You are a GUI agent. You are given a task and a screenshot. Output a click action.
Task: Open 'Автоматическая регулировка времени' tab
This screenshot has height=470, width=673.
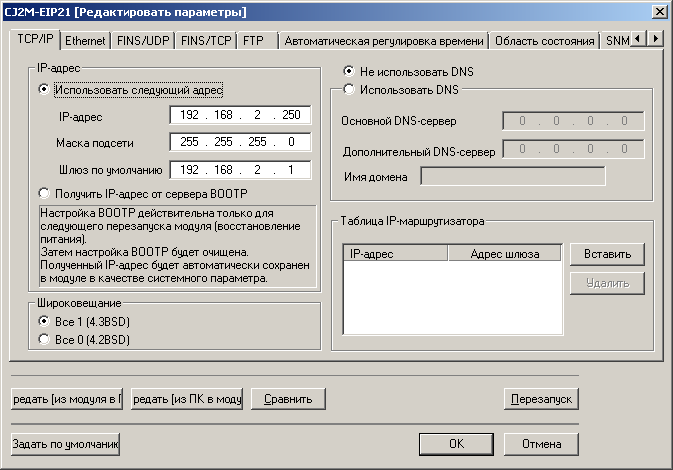pyautogui.click(x=384, y=41)
